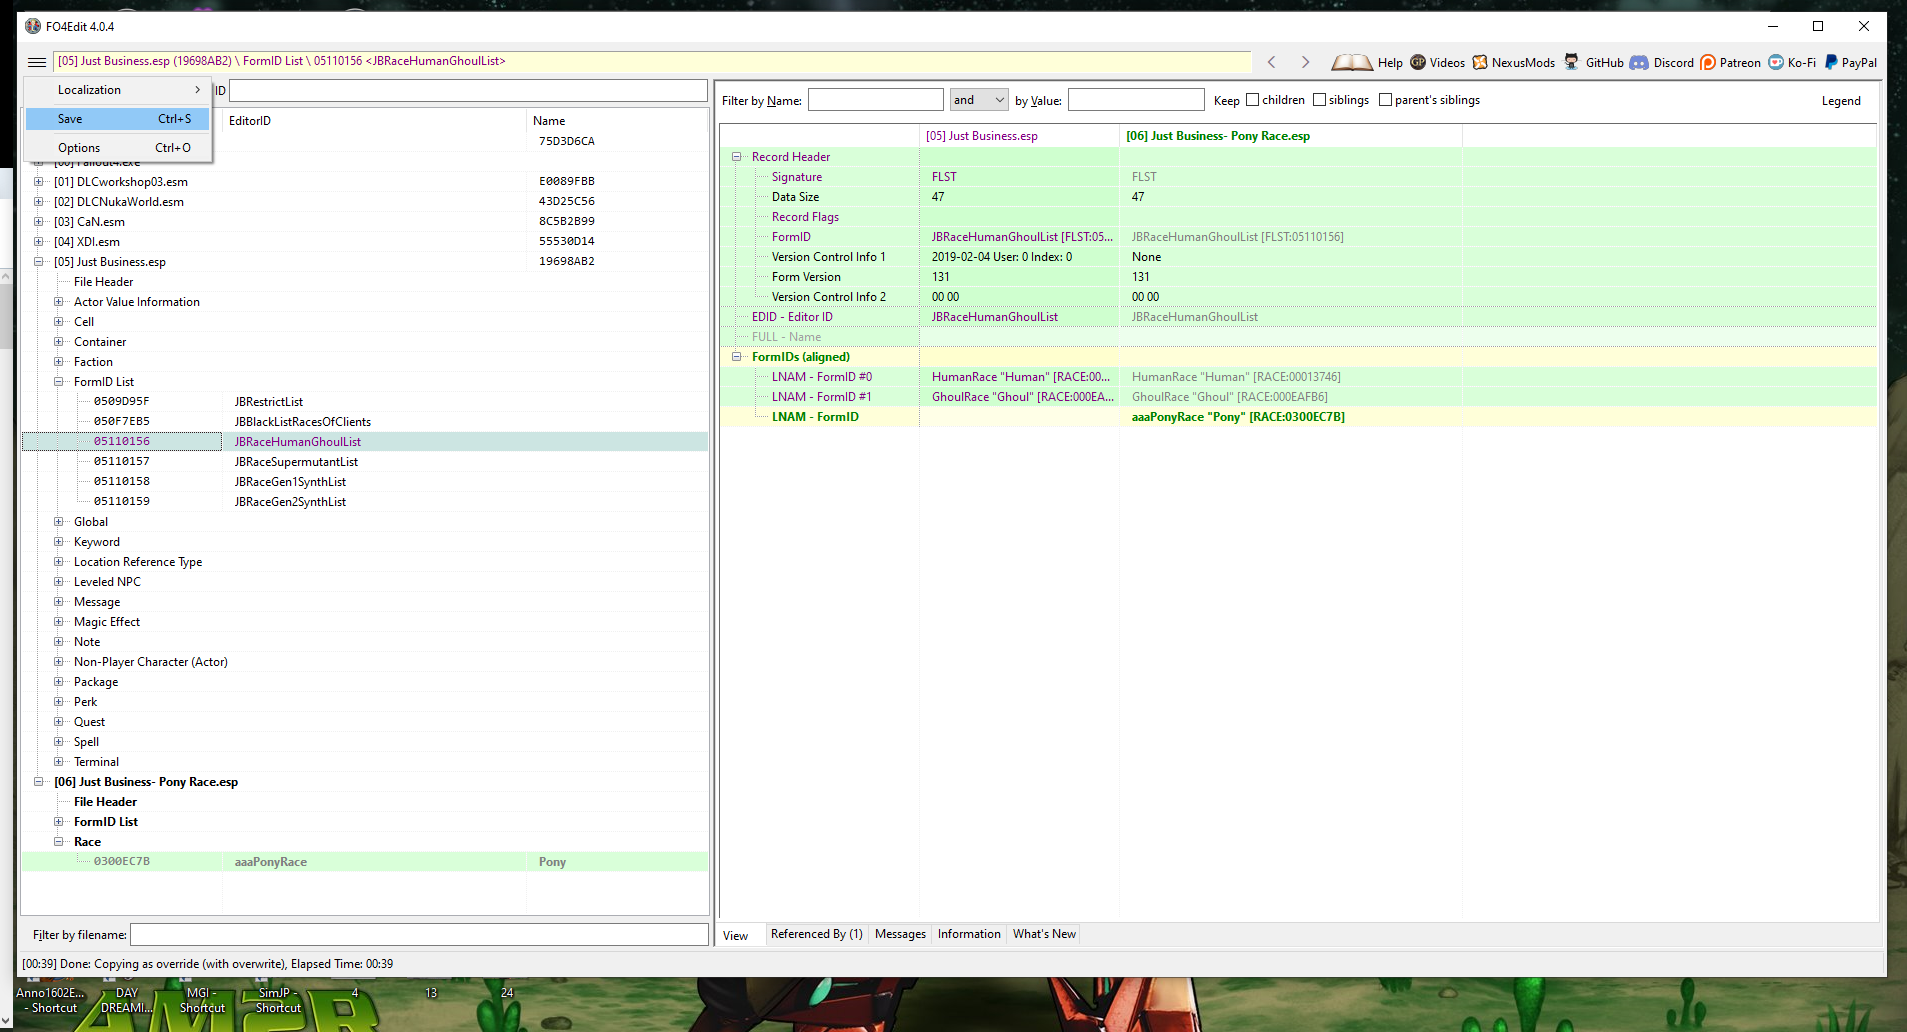Expand the Non-Player Character (Actor) group
1907x1032 pixels.
pyautogui.click(x=59, y=662)
